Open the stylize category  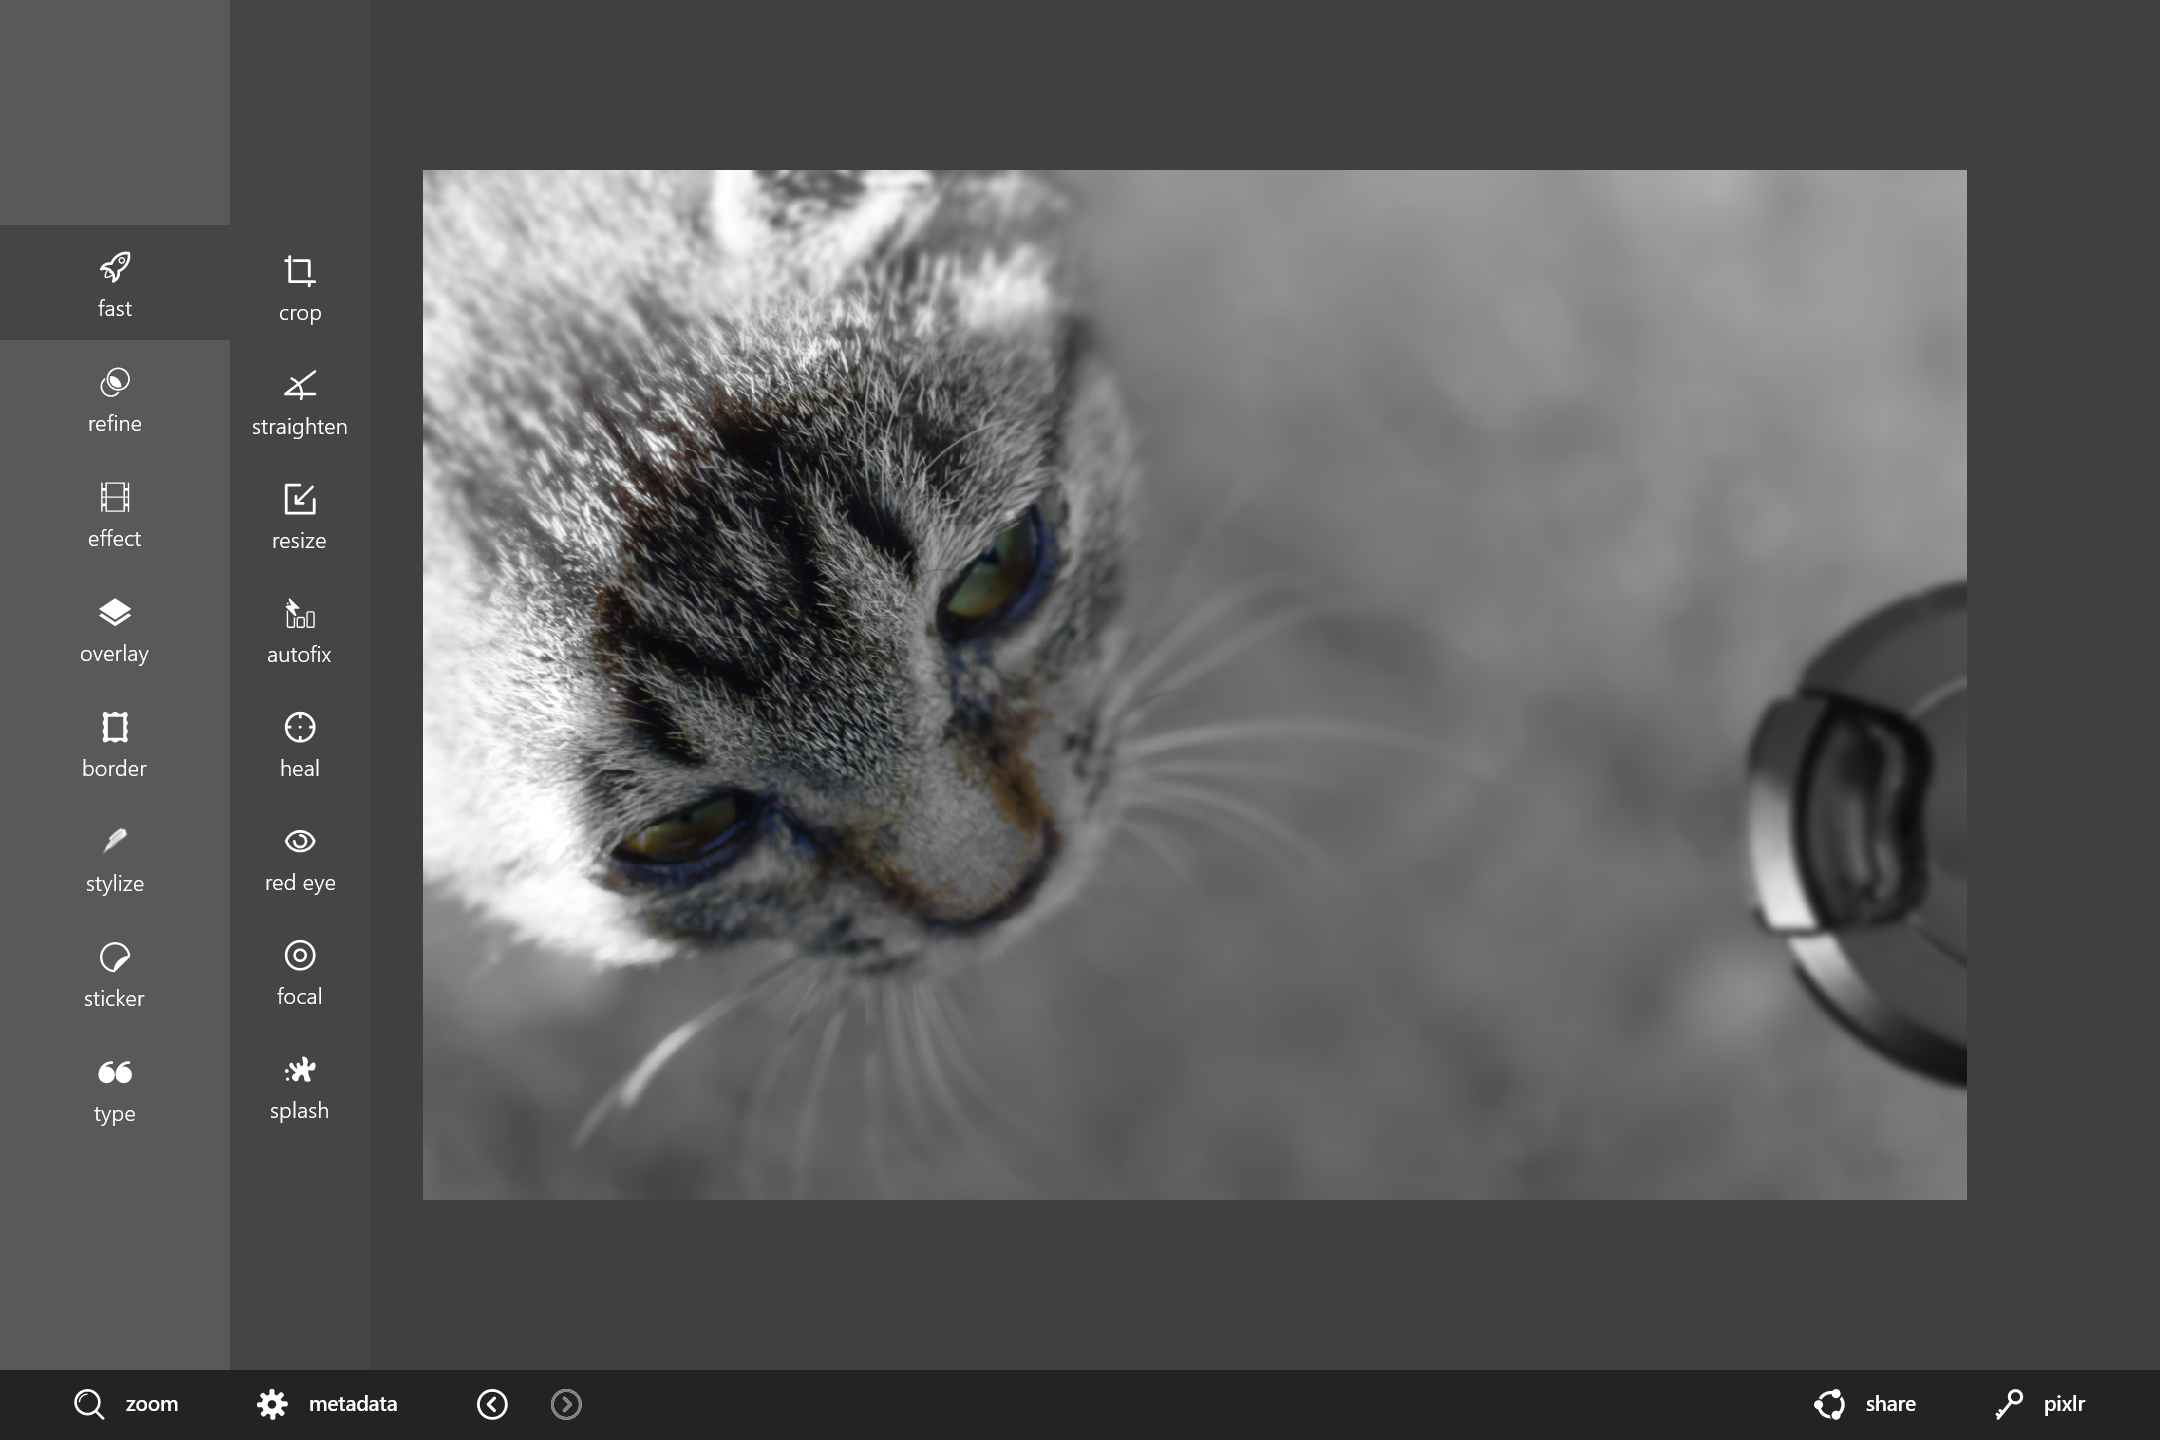click(x=114, y=859)
